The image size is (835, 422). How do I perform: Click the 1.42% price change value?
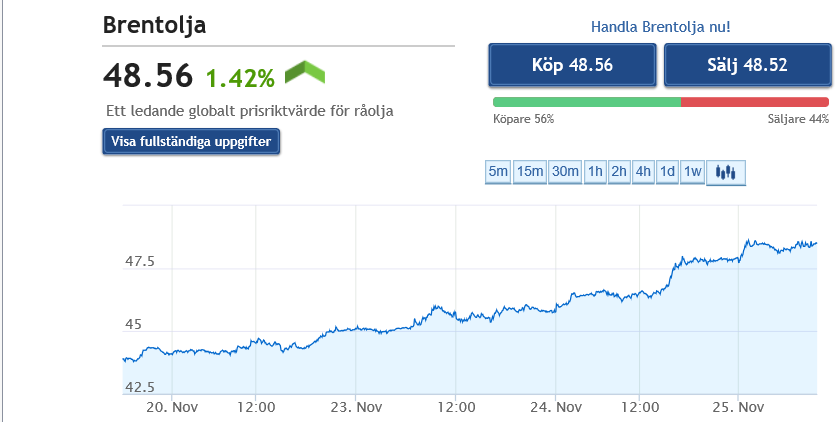(240, 78)
